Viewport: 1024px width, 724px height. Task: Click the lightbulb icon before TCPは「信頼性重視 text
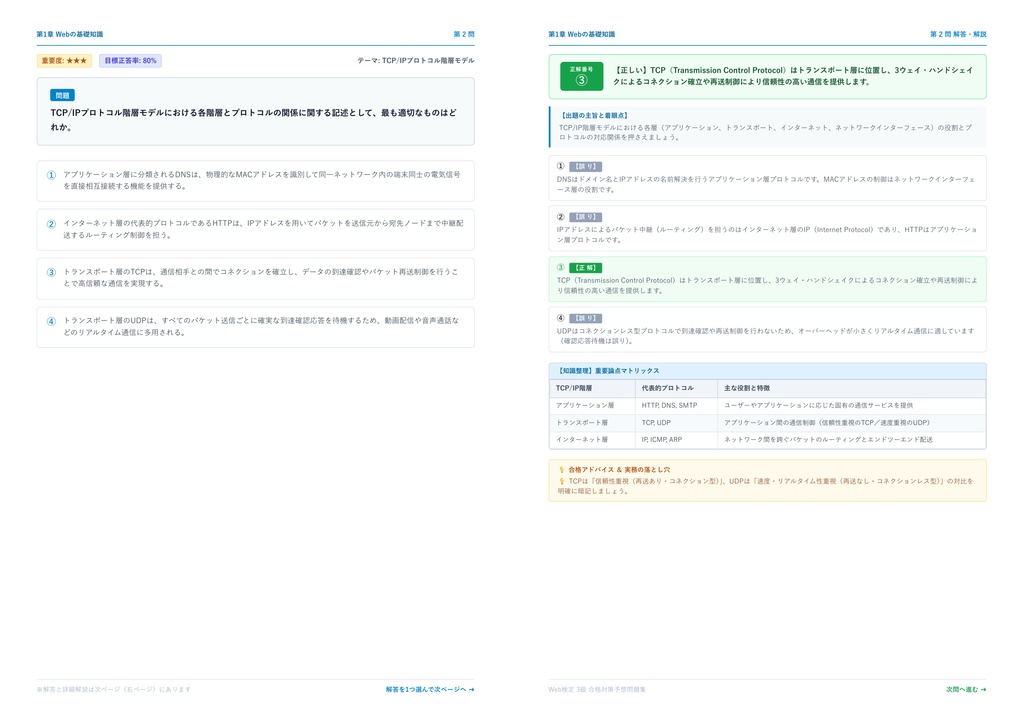[x=562, y=481]
